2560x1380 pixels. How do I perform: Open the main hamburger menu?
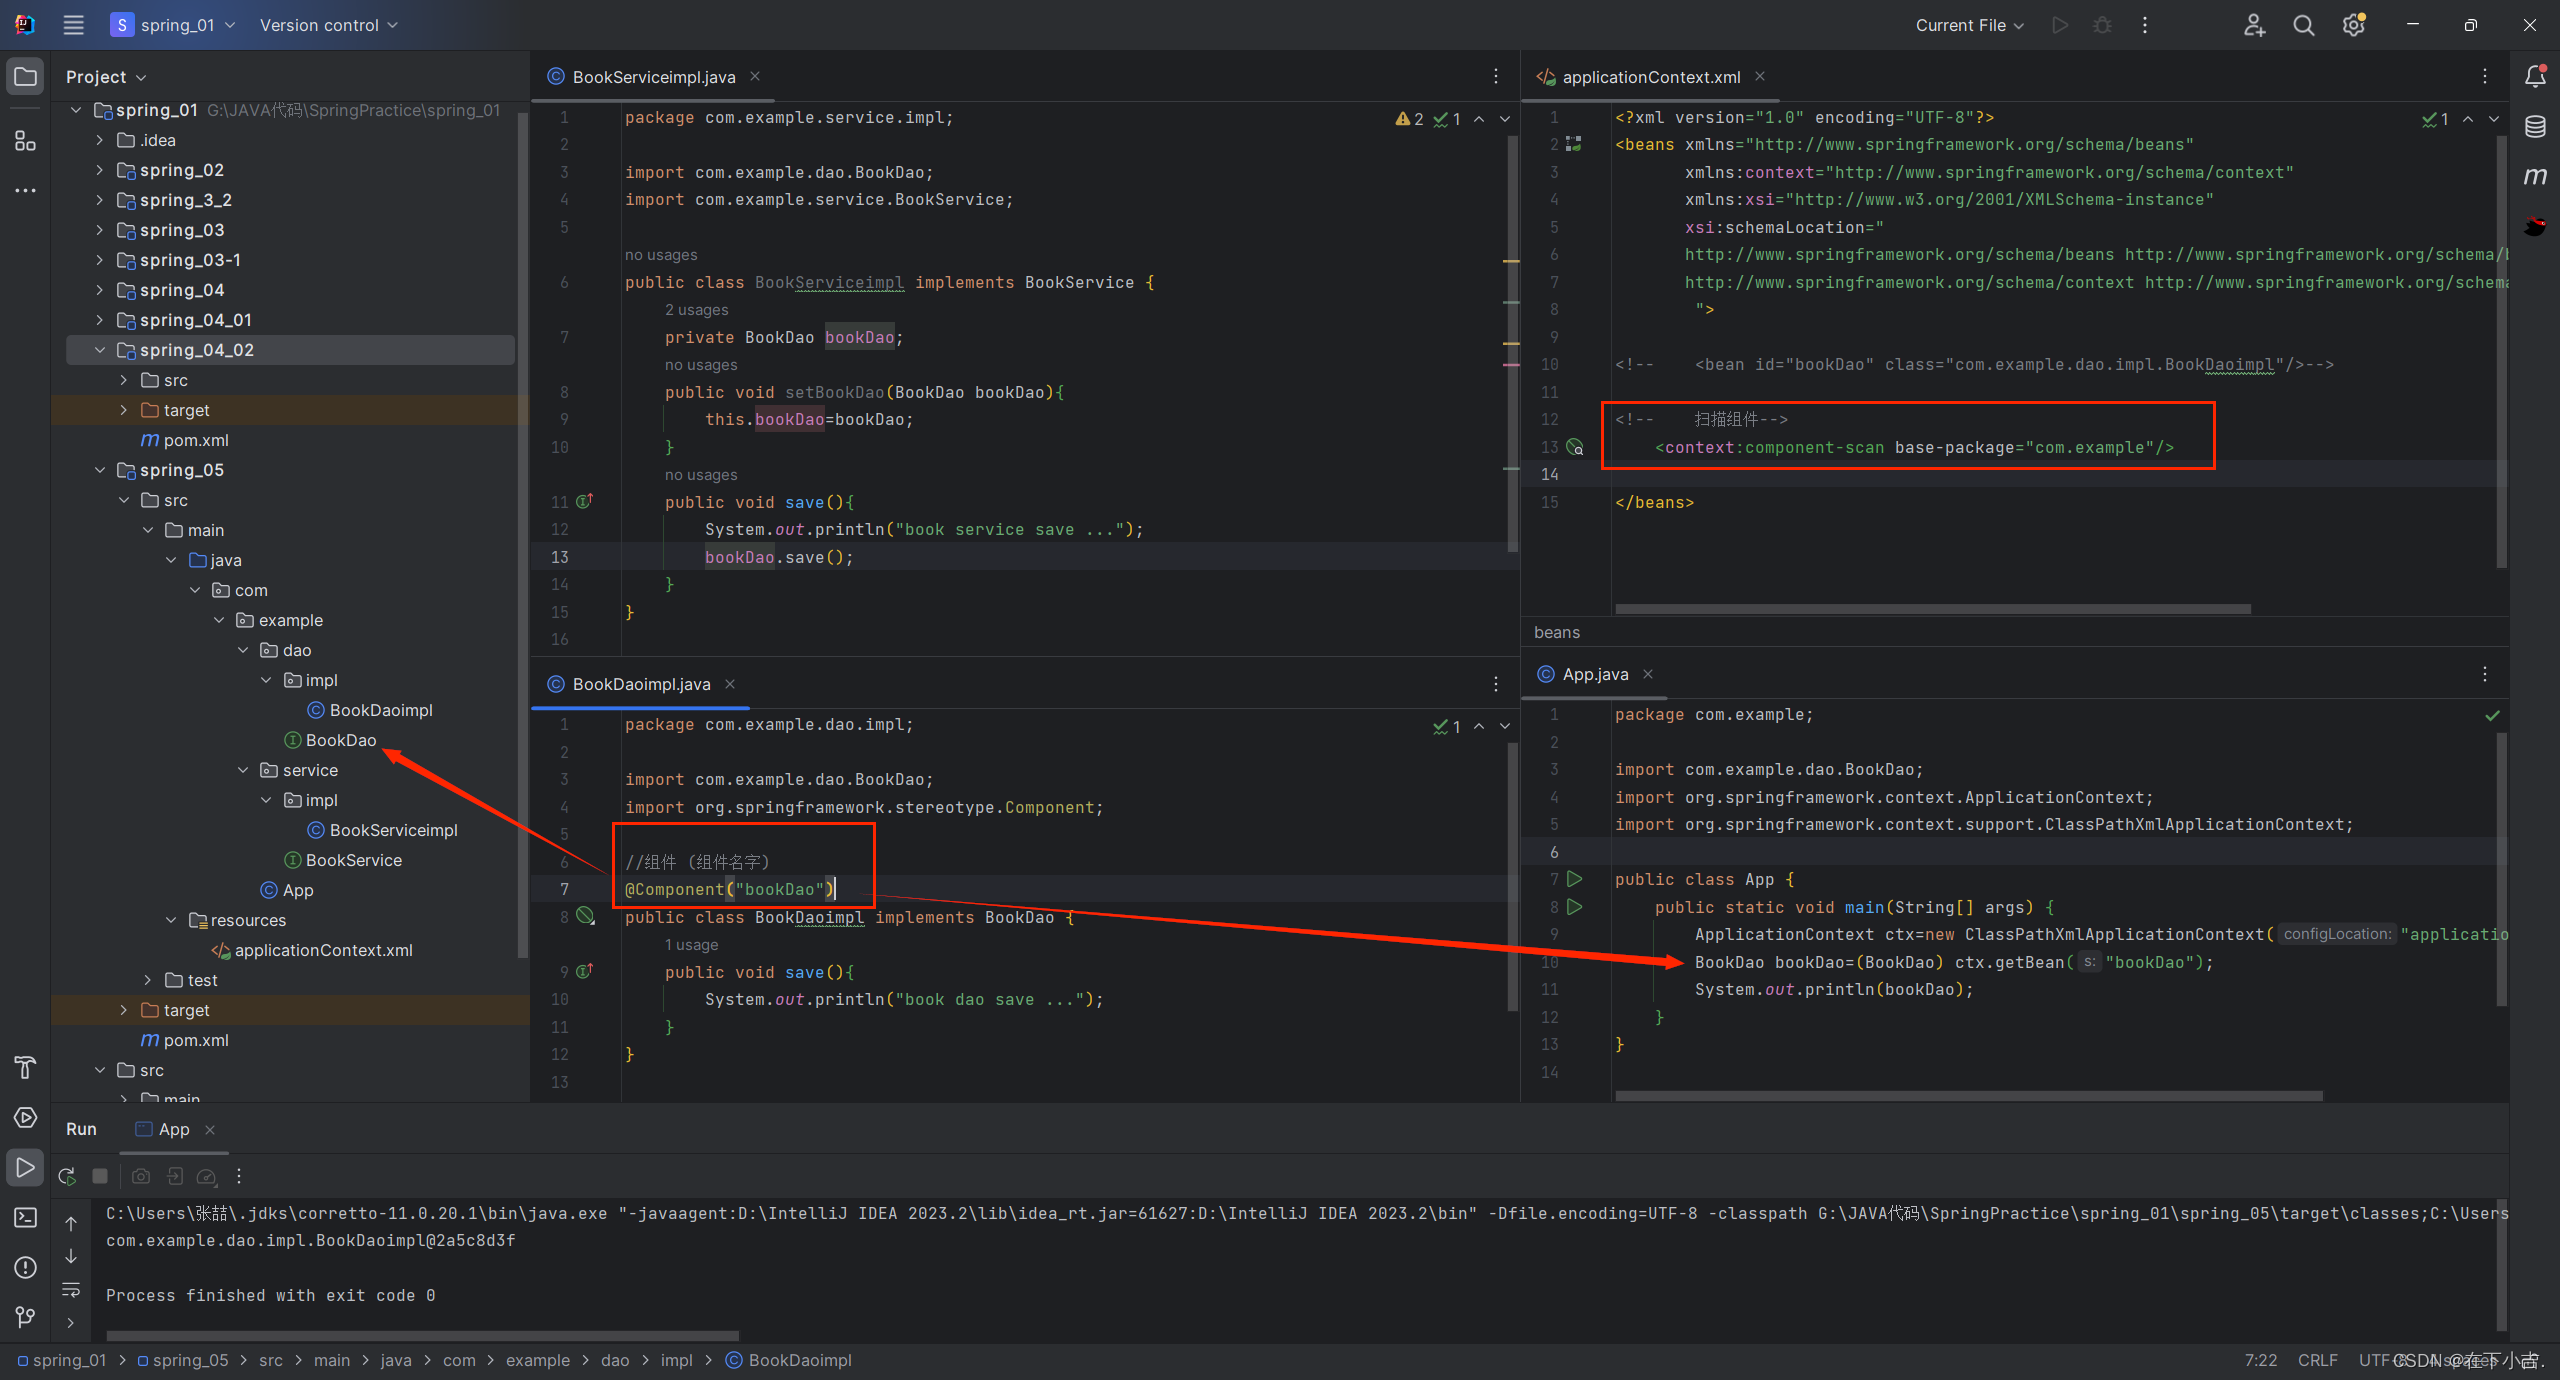click(x=73, y=25)
